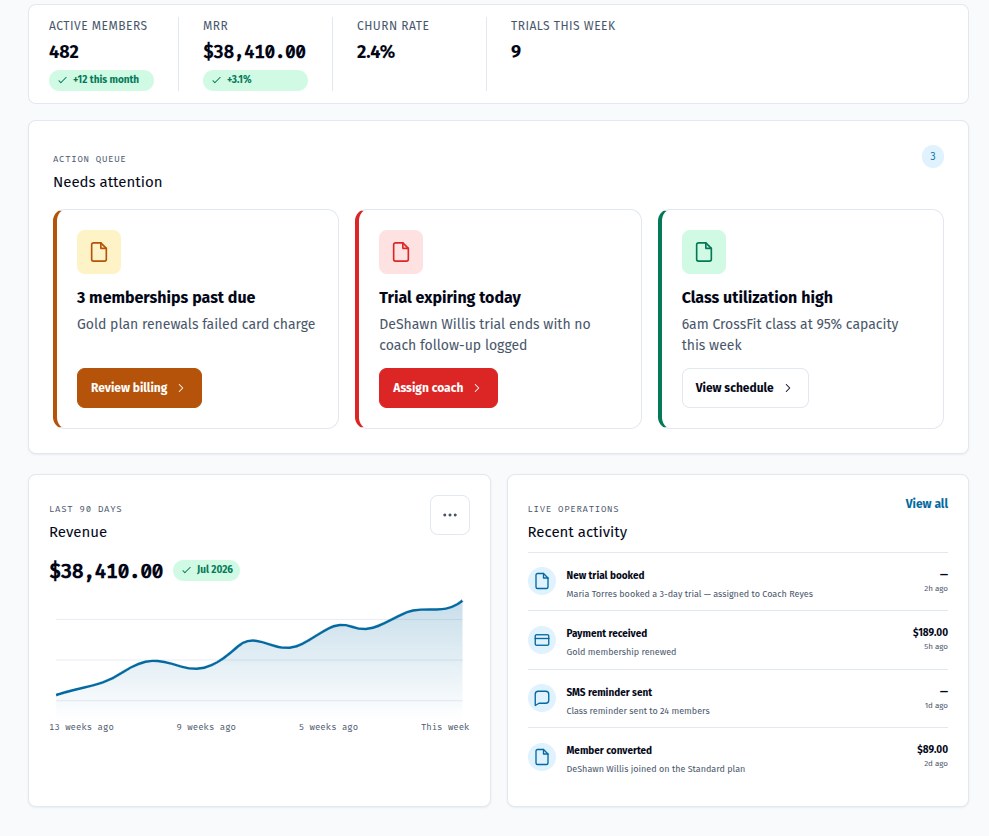The height and width of the screenshot is (836, 989).
Task: Click the 13 weeks ago axis label
Action: click(81, 727)
